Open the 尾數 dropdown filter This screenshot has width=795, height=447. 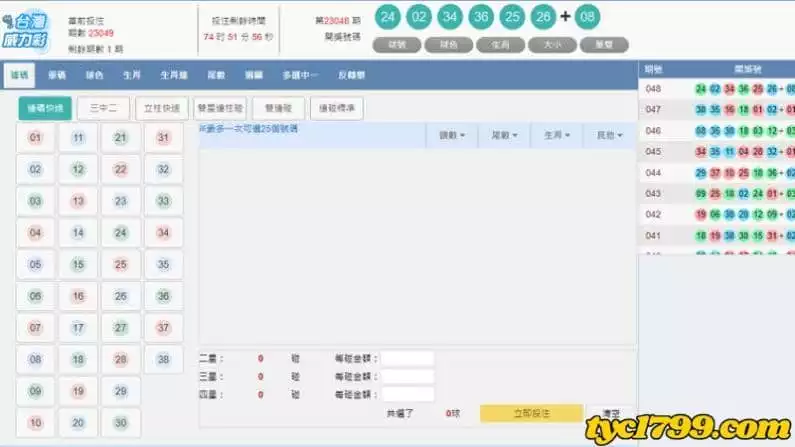(504, 135)
